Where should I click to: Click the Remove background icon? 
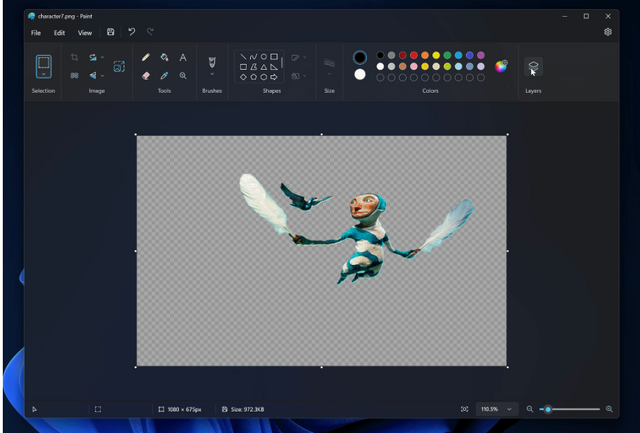pyautogui.click(x=74, y=75)
